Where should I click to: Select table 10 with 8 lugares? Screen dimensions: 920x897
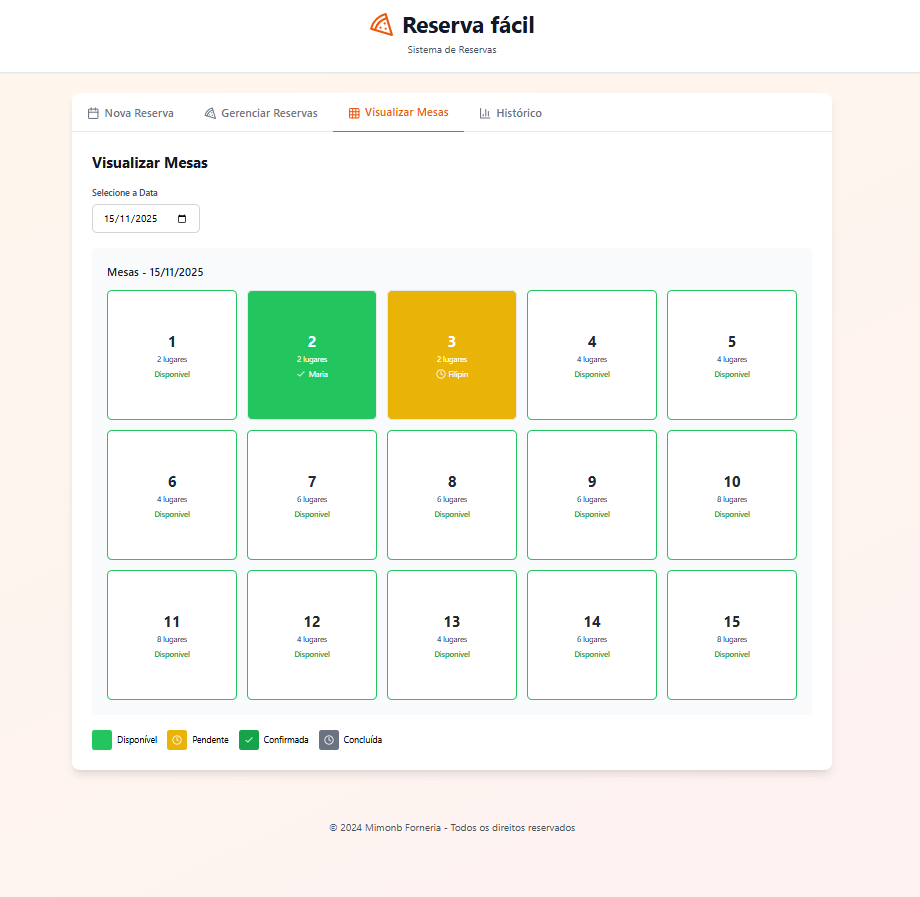[x=732, y=495]
